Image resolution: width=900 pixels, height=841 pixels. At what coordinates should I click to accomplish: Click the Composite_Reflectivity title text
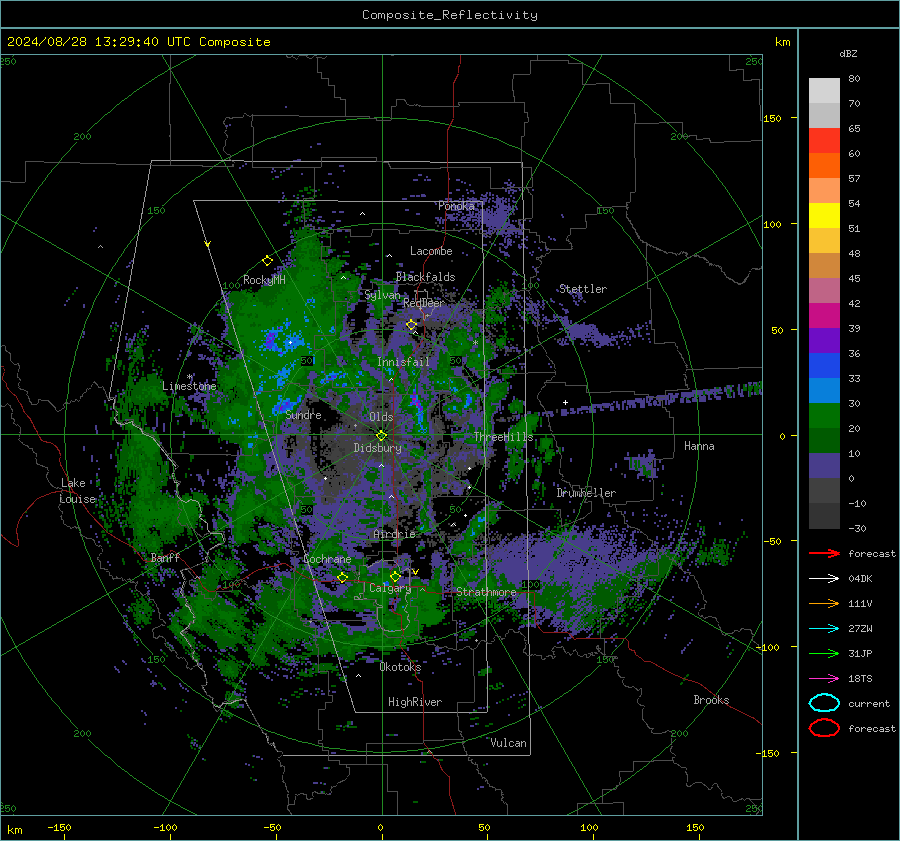(x=450, y=15)
